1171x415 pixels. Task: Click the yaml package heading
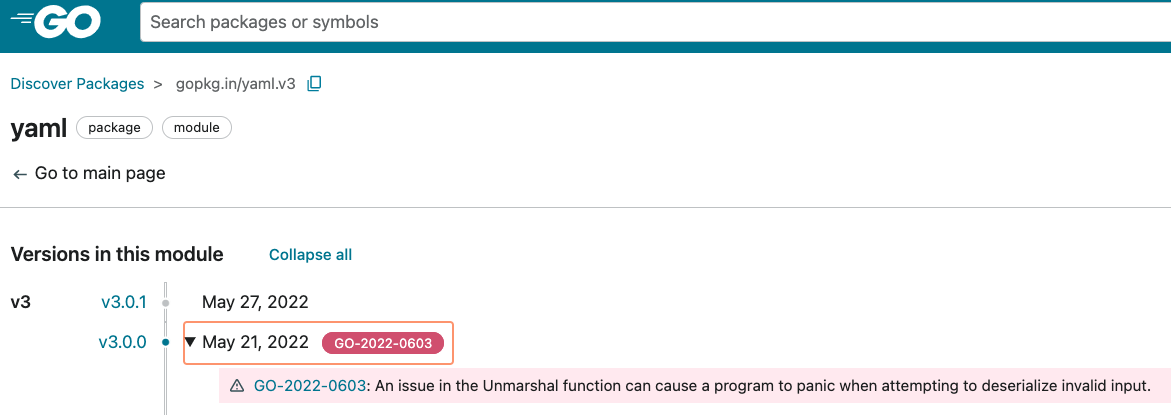click(x=39, y=128)
